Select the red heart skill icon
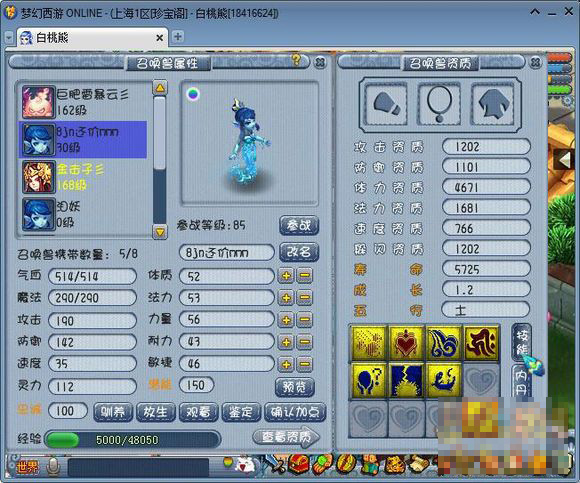Screen dimensions: 580x483 [x=407, y=342]
